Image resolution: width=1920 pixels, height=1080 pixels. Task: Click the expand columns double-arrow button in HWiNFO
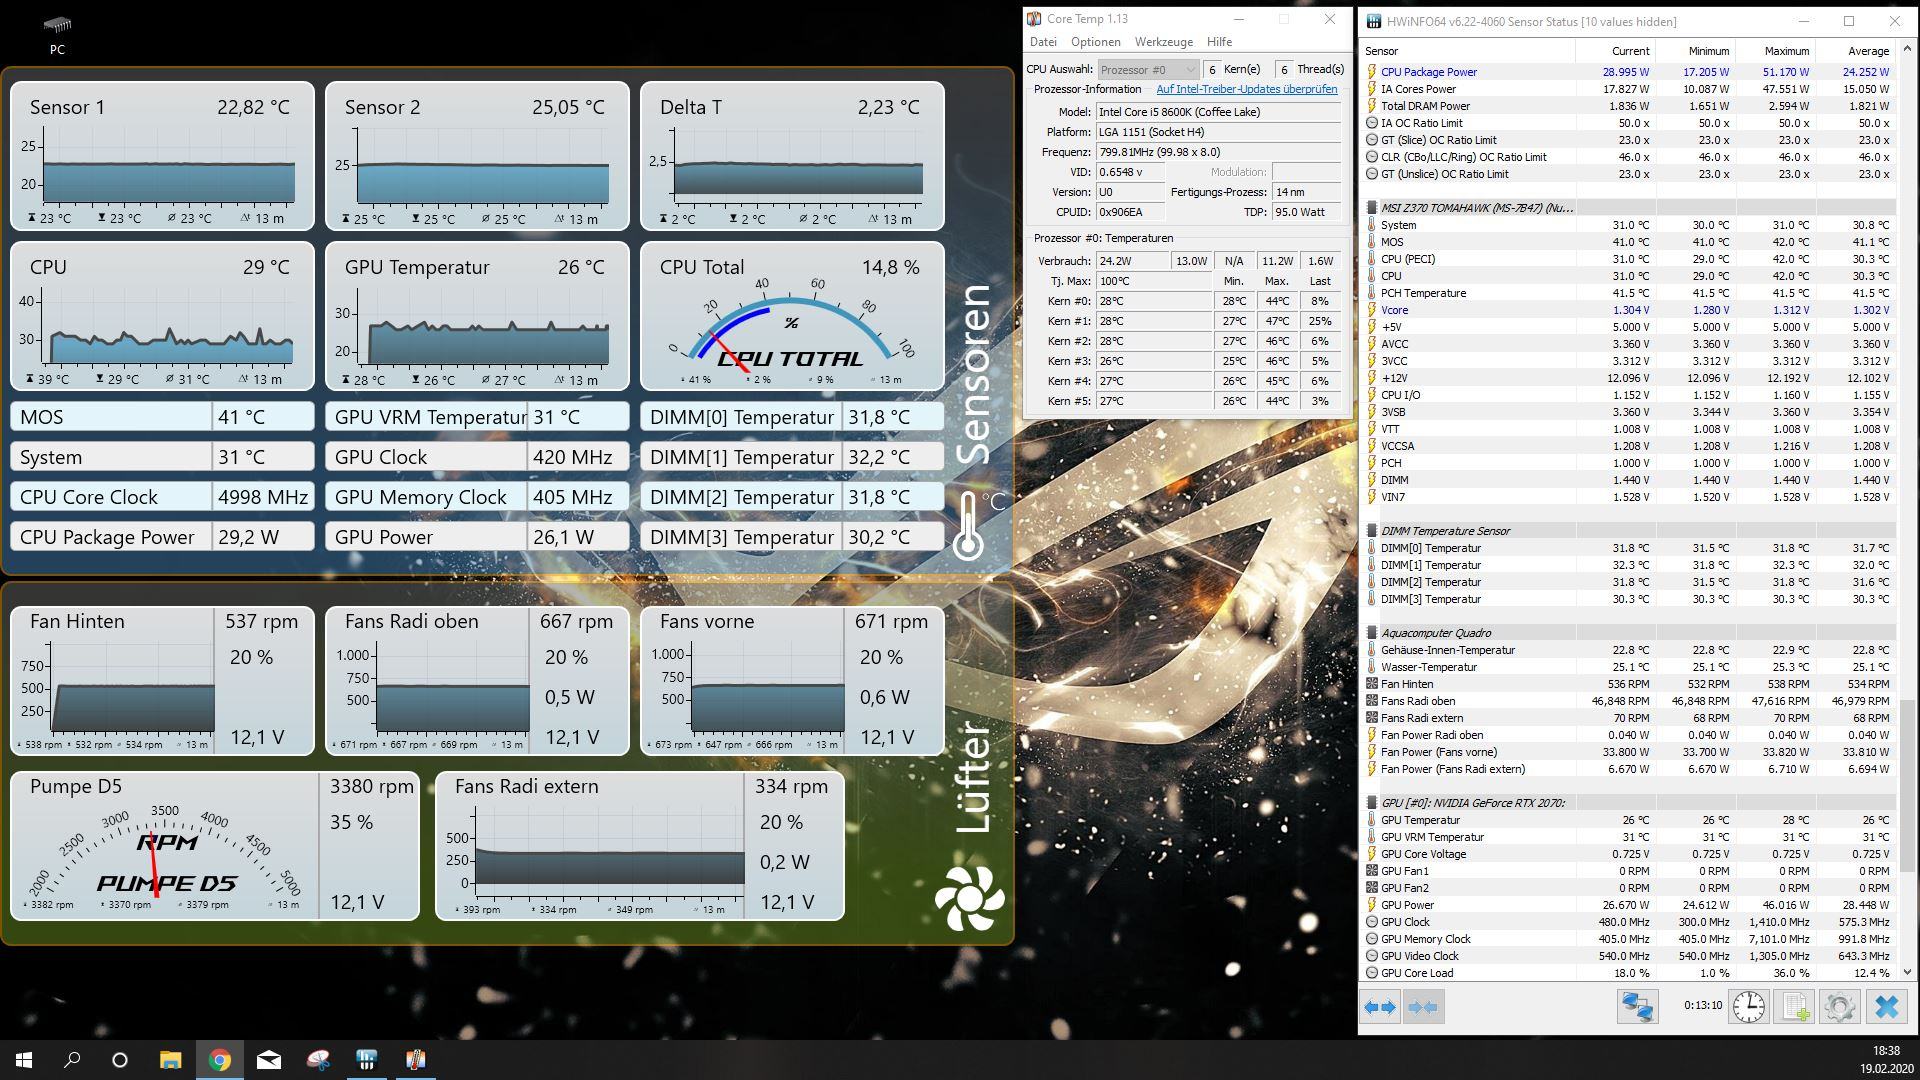(1381, 1007)
